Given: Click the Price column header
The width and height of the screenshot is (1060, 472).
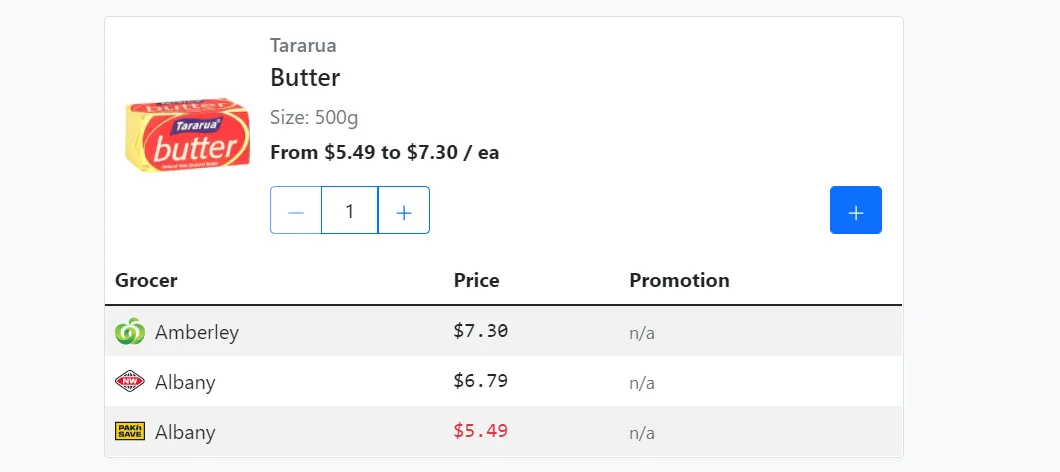Looking at the screenshot, I should pos(476,280).
